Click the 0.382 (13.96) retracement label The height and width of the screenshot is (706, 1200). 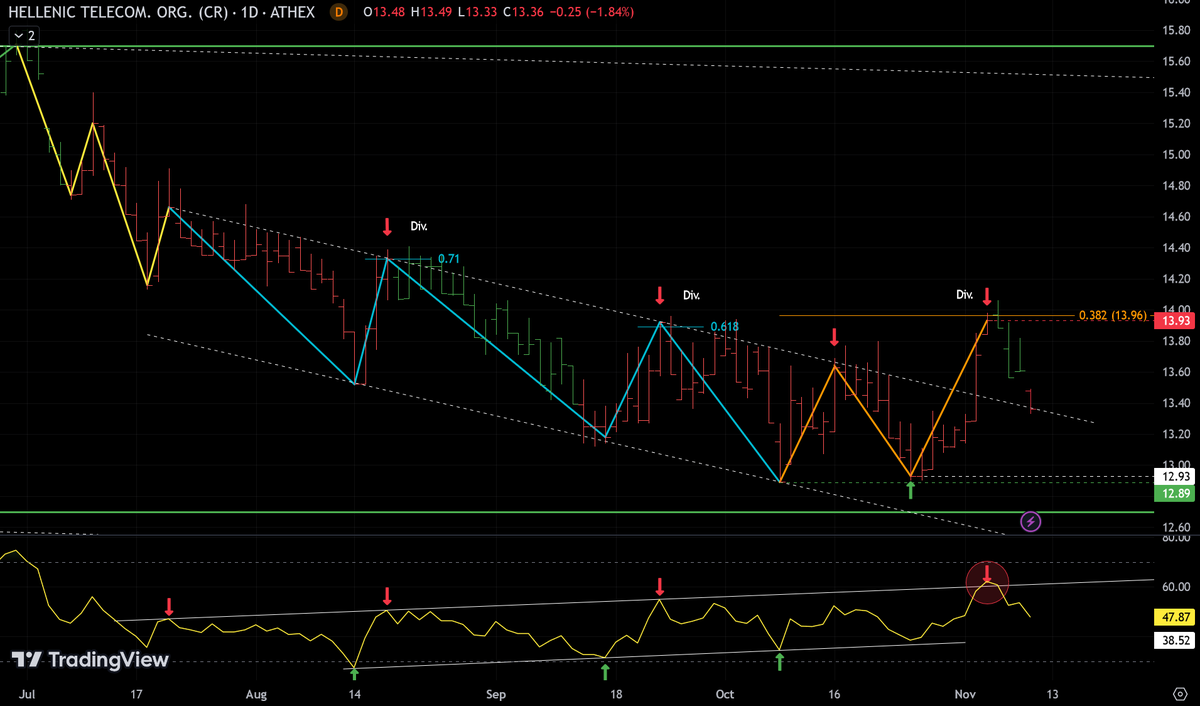click(1113, 316)
